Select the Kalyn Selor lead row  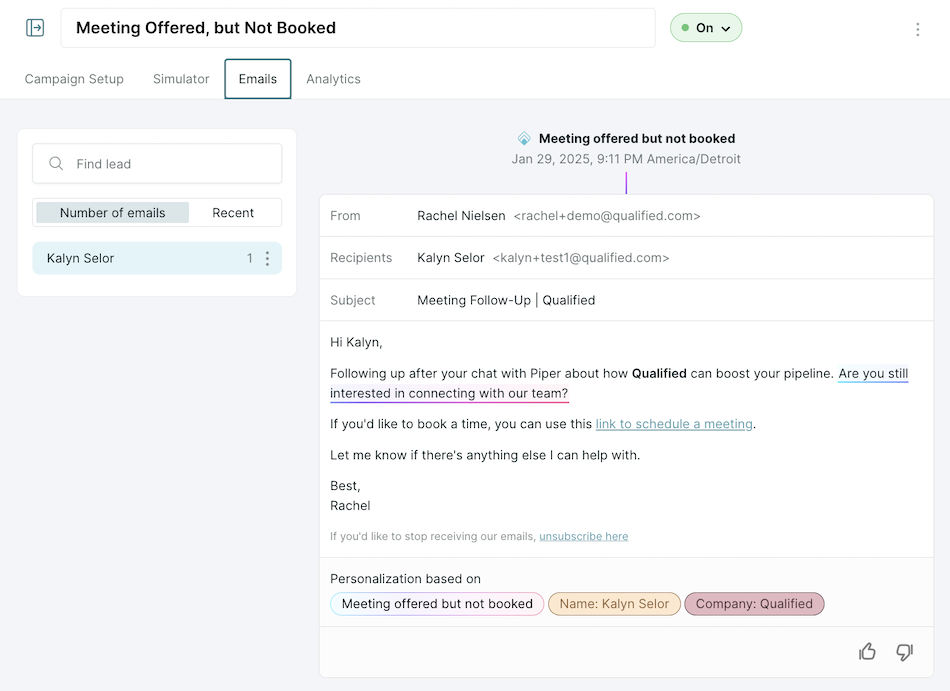(157, 259)
